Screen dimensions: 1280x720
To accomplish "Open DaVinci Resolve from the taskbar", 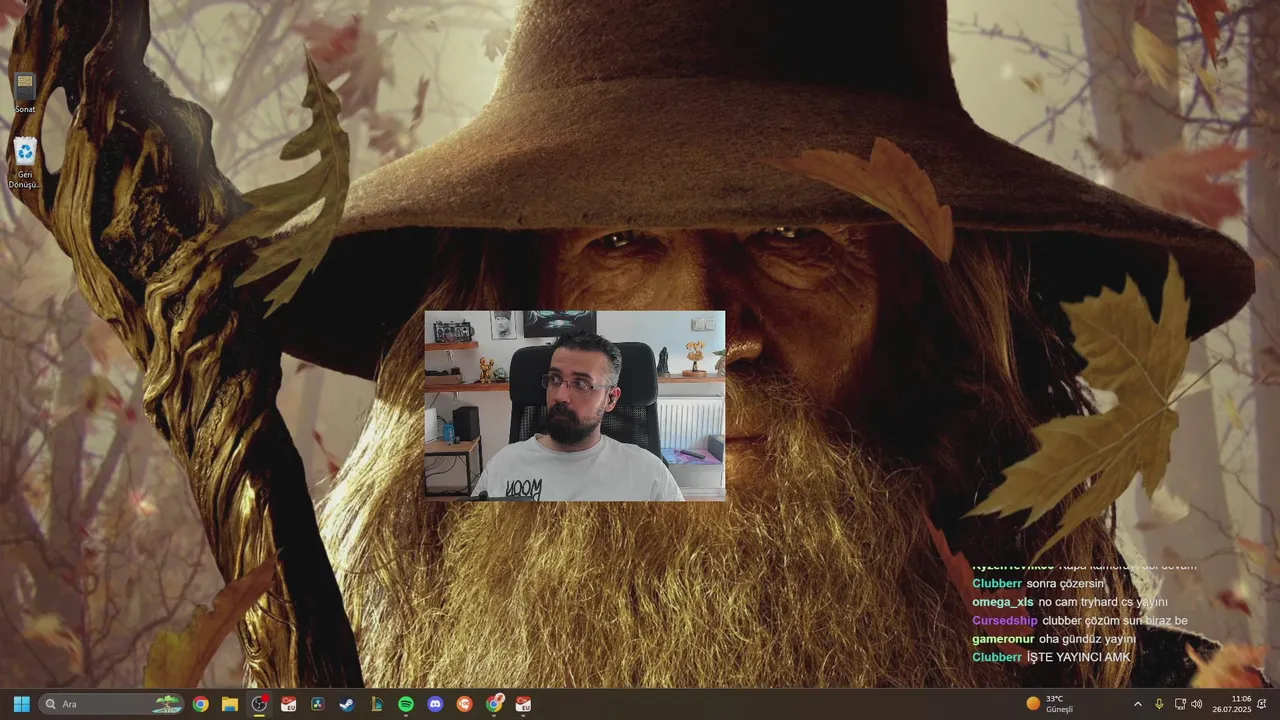I will (x=318, y=704).
